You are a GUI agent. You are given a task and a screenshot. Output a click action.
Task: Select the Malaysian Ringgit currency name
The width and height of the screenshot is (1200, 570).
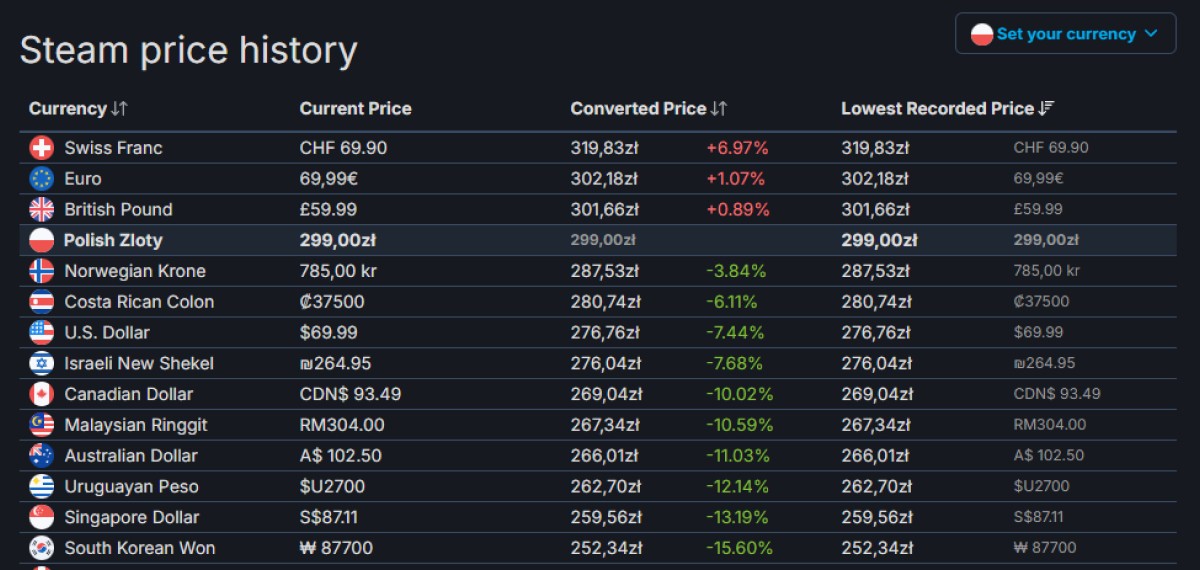[136, 425]
